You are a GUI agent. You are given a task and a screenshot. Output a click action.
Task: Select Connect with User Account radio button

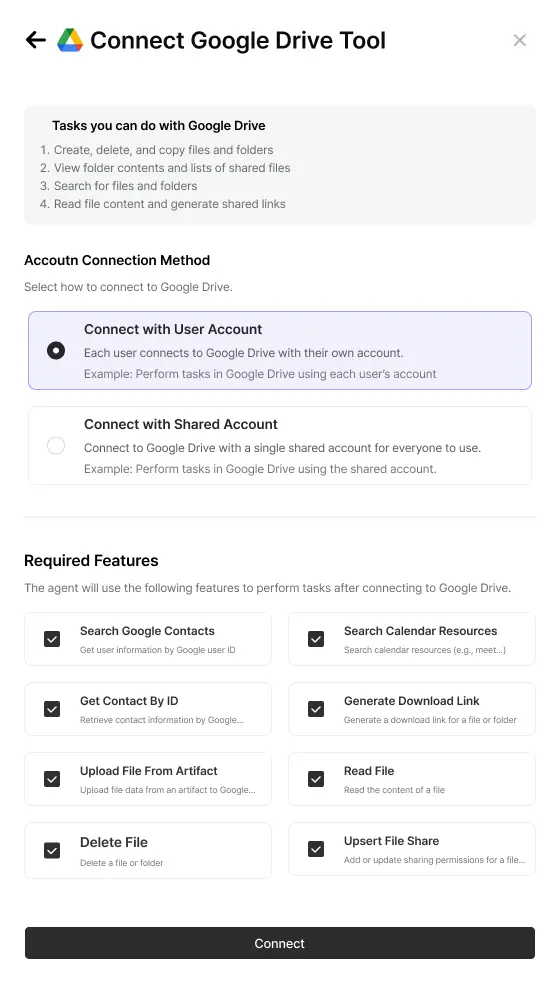pos(56,350)
